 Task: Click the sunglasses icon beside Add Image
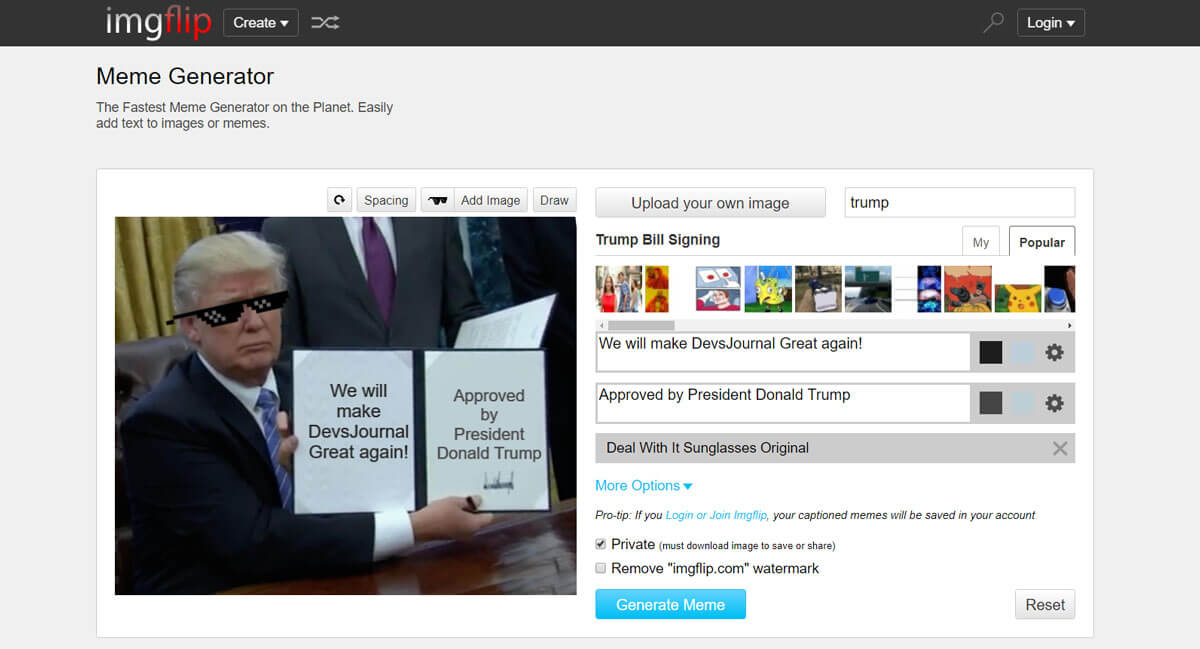[437, 200]
